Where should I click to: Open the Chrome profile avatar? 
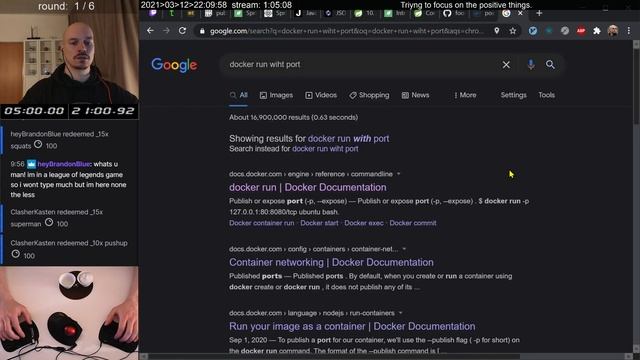pyautogui.click(x=613, y=31)
